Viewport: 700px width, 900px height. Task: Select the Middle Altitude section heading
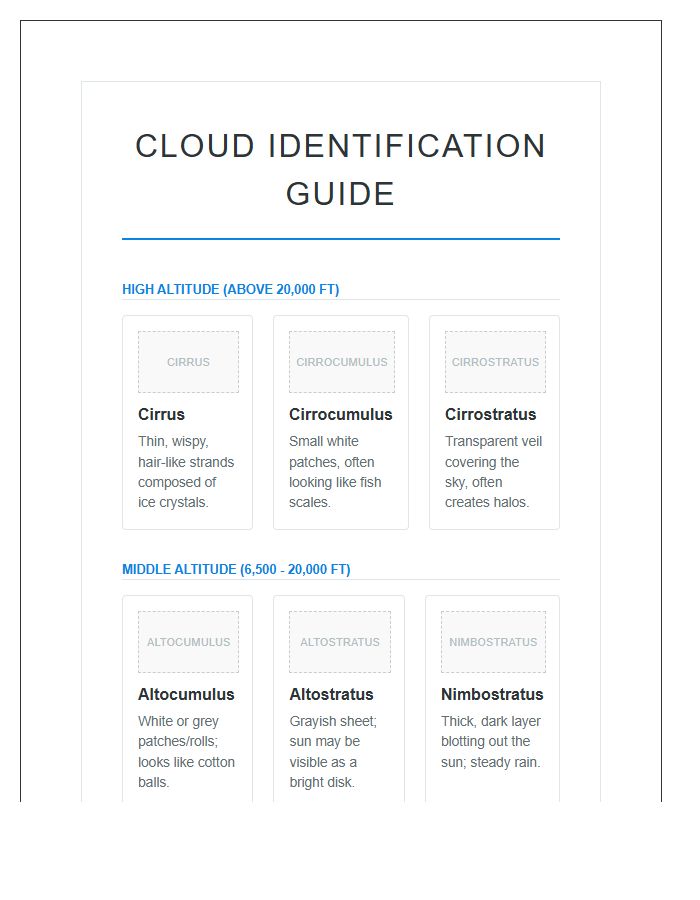236,569
